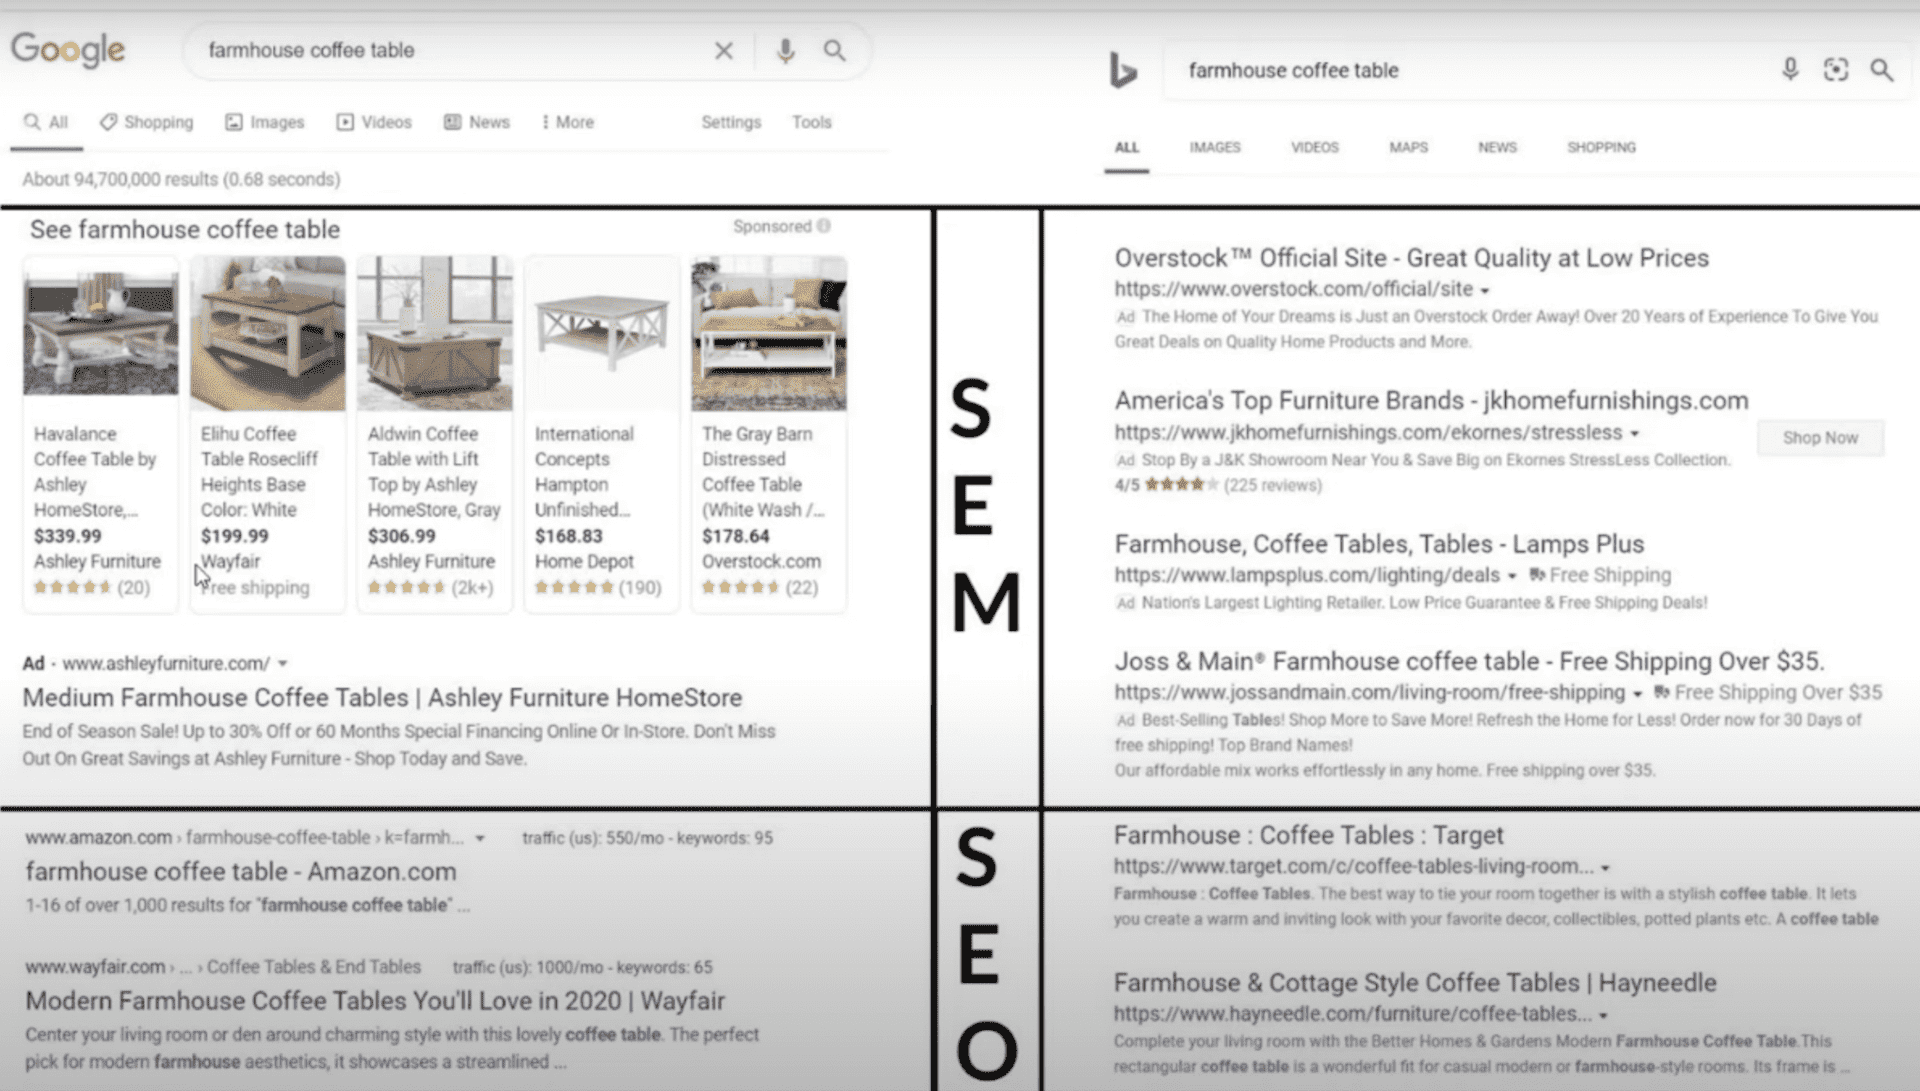The height and width of the screenshot is (1091, 1920).
Task: Open Farmhouse & Cottage Style Hayneedle result
Action: click(x=1415, y=983)
